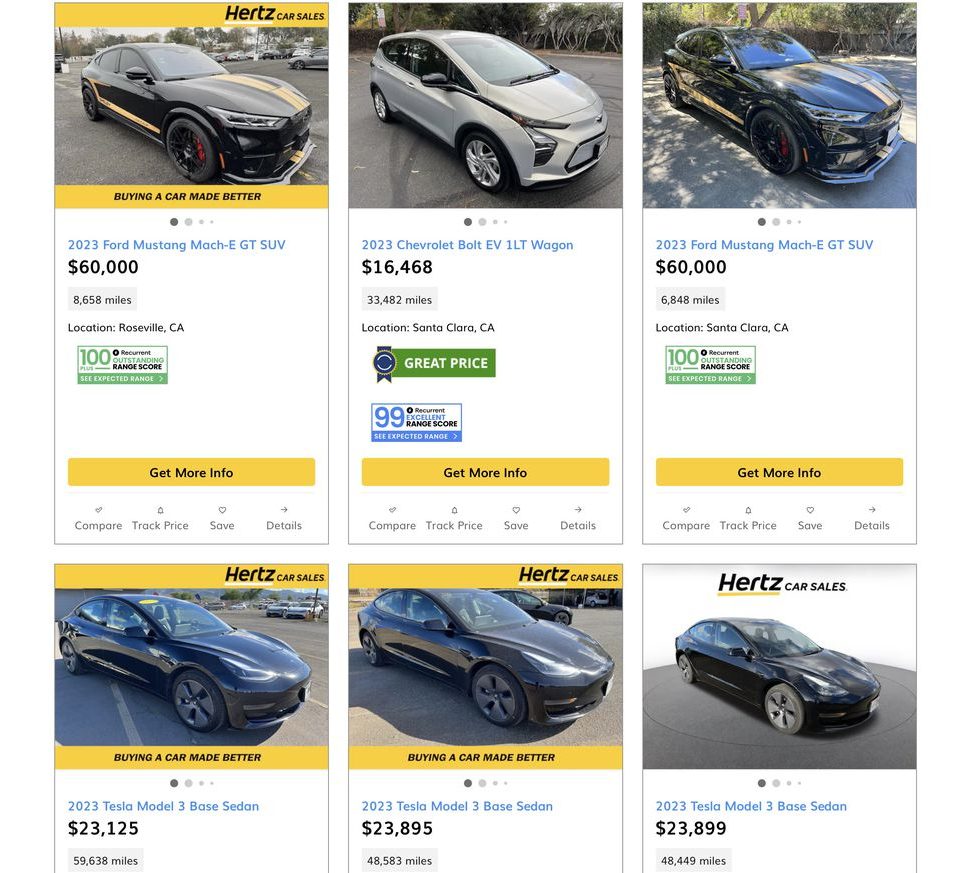Click the Great Price badge on Bolt EV
Screen dimensions: 960x873
434,363
